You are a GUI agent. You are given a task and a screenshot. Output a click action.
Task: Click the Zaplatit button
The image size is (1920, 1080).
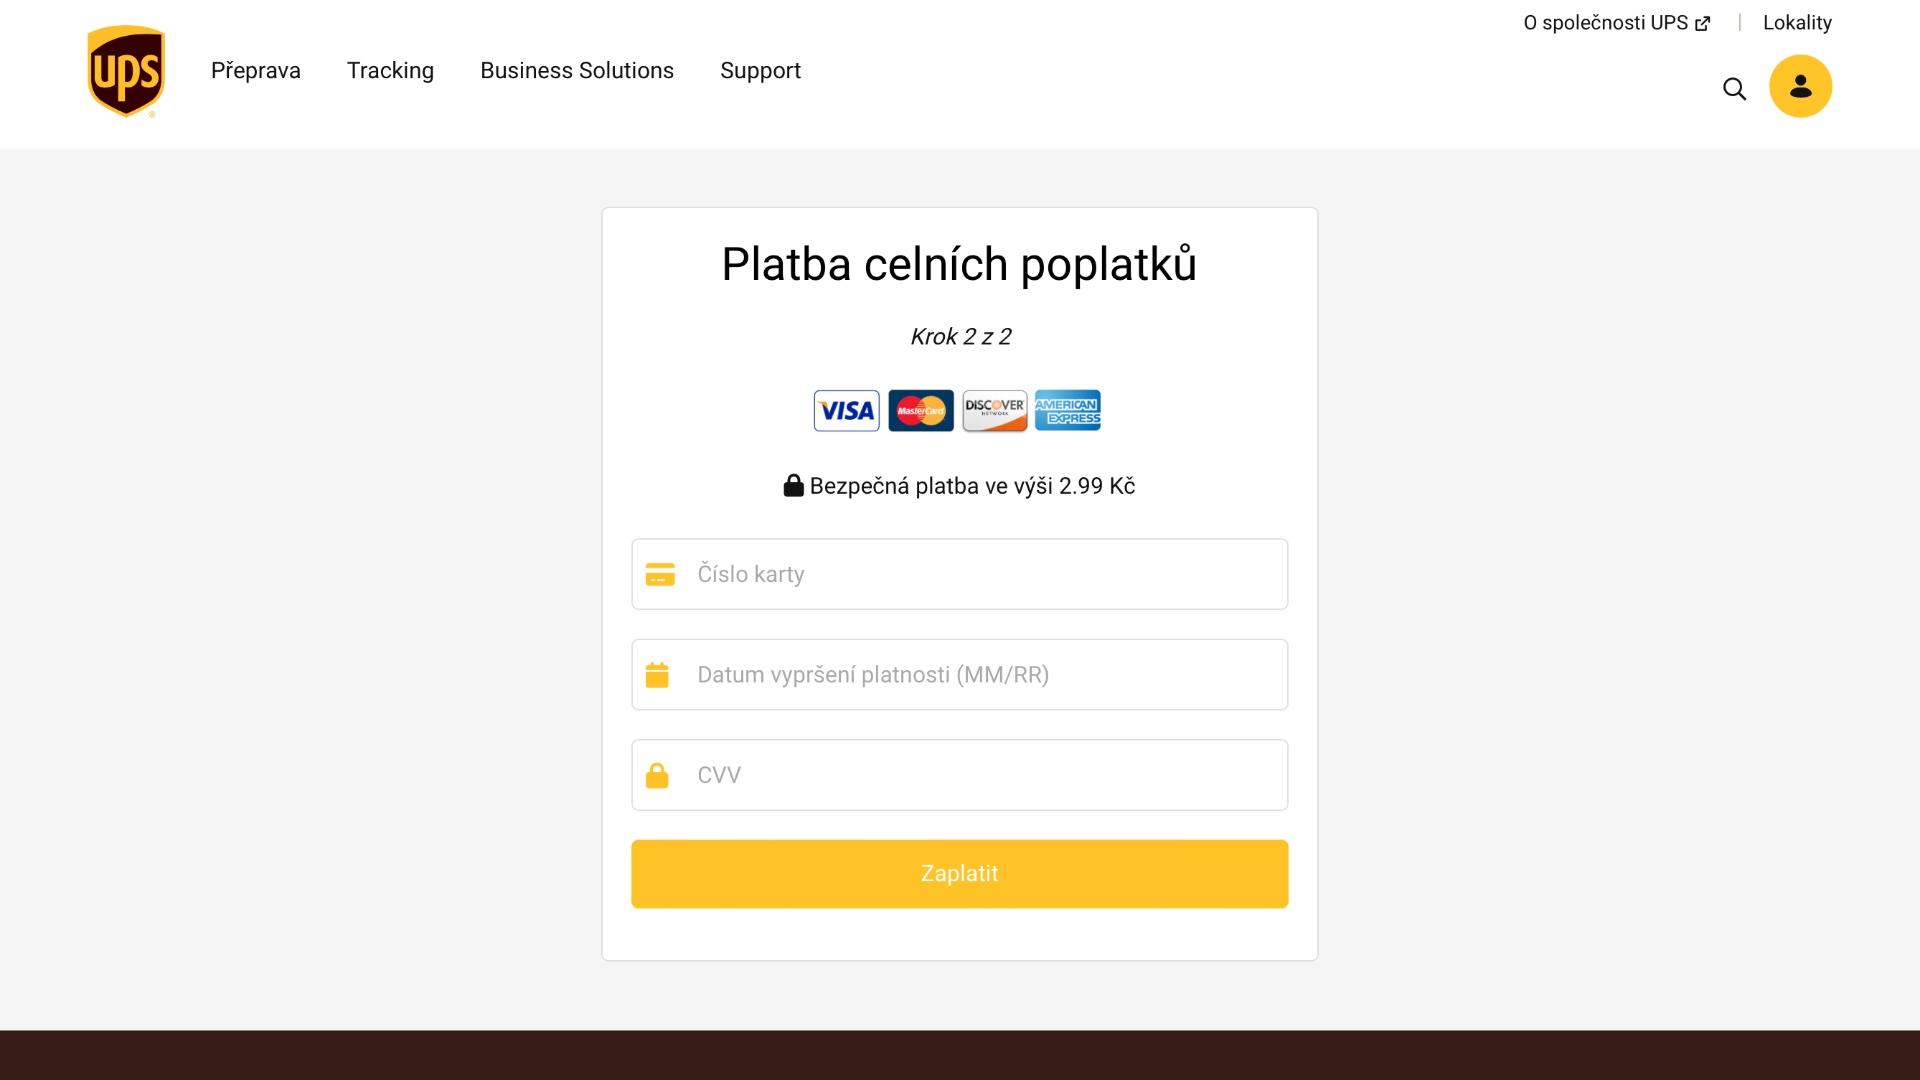click(960, 874)
